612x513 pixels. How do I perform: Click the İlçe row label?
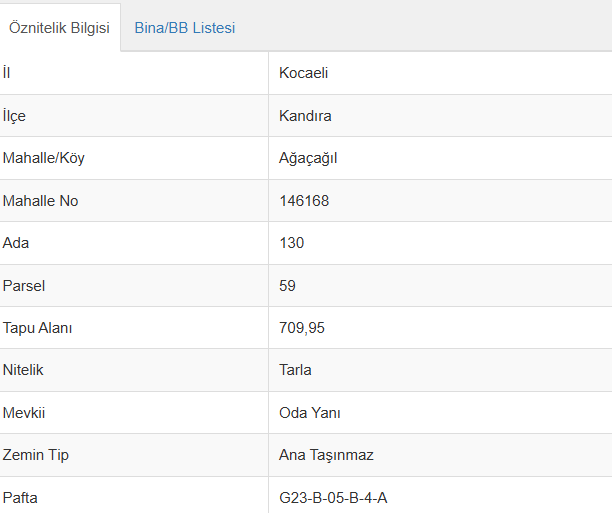(x=15, y=116)
